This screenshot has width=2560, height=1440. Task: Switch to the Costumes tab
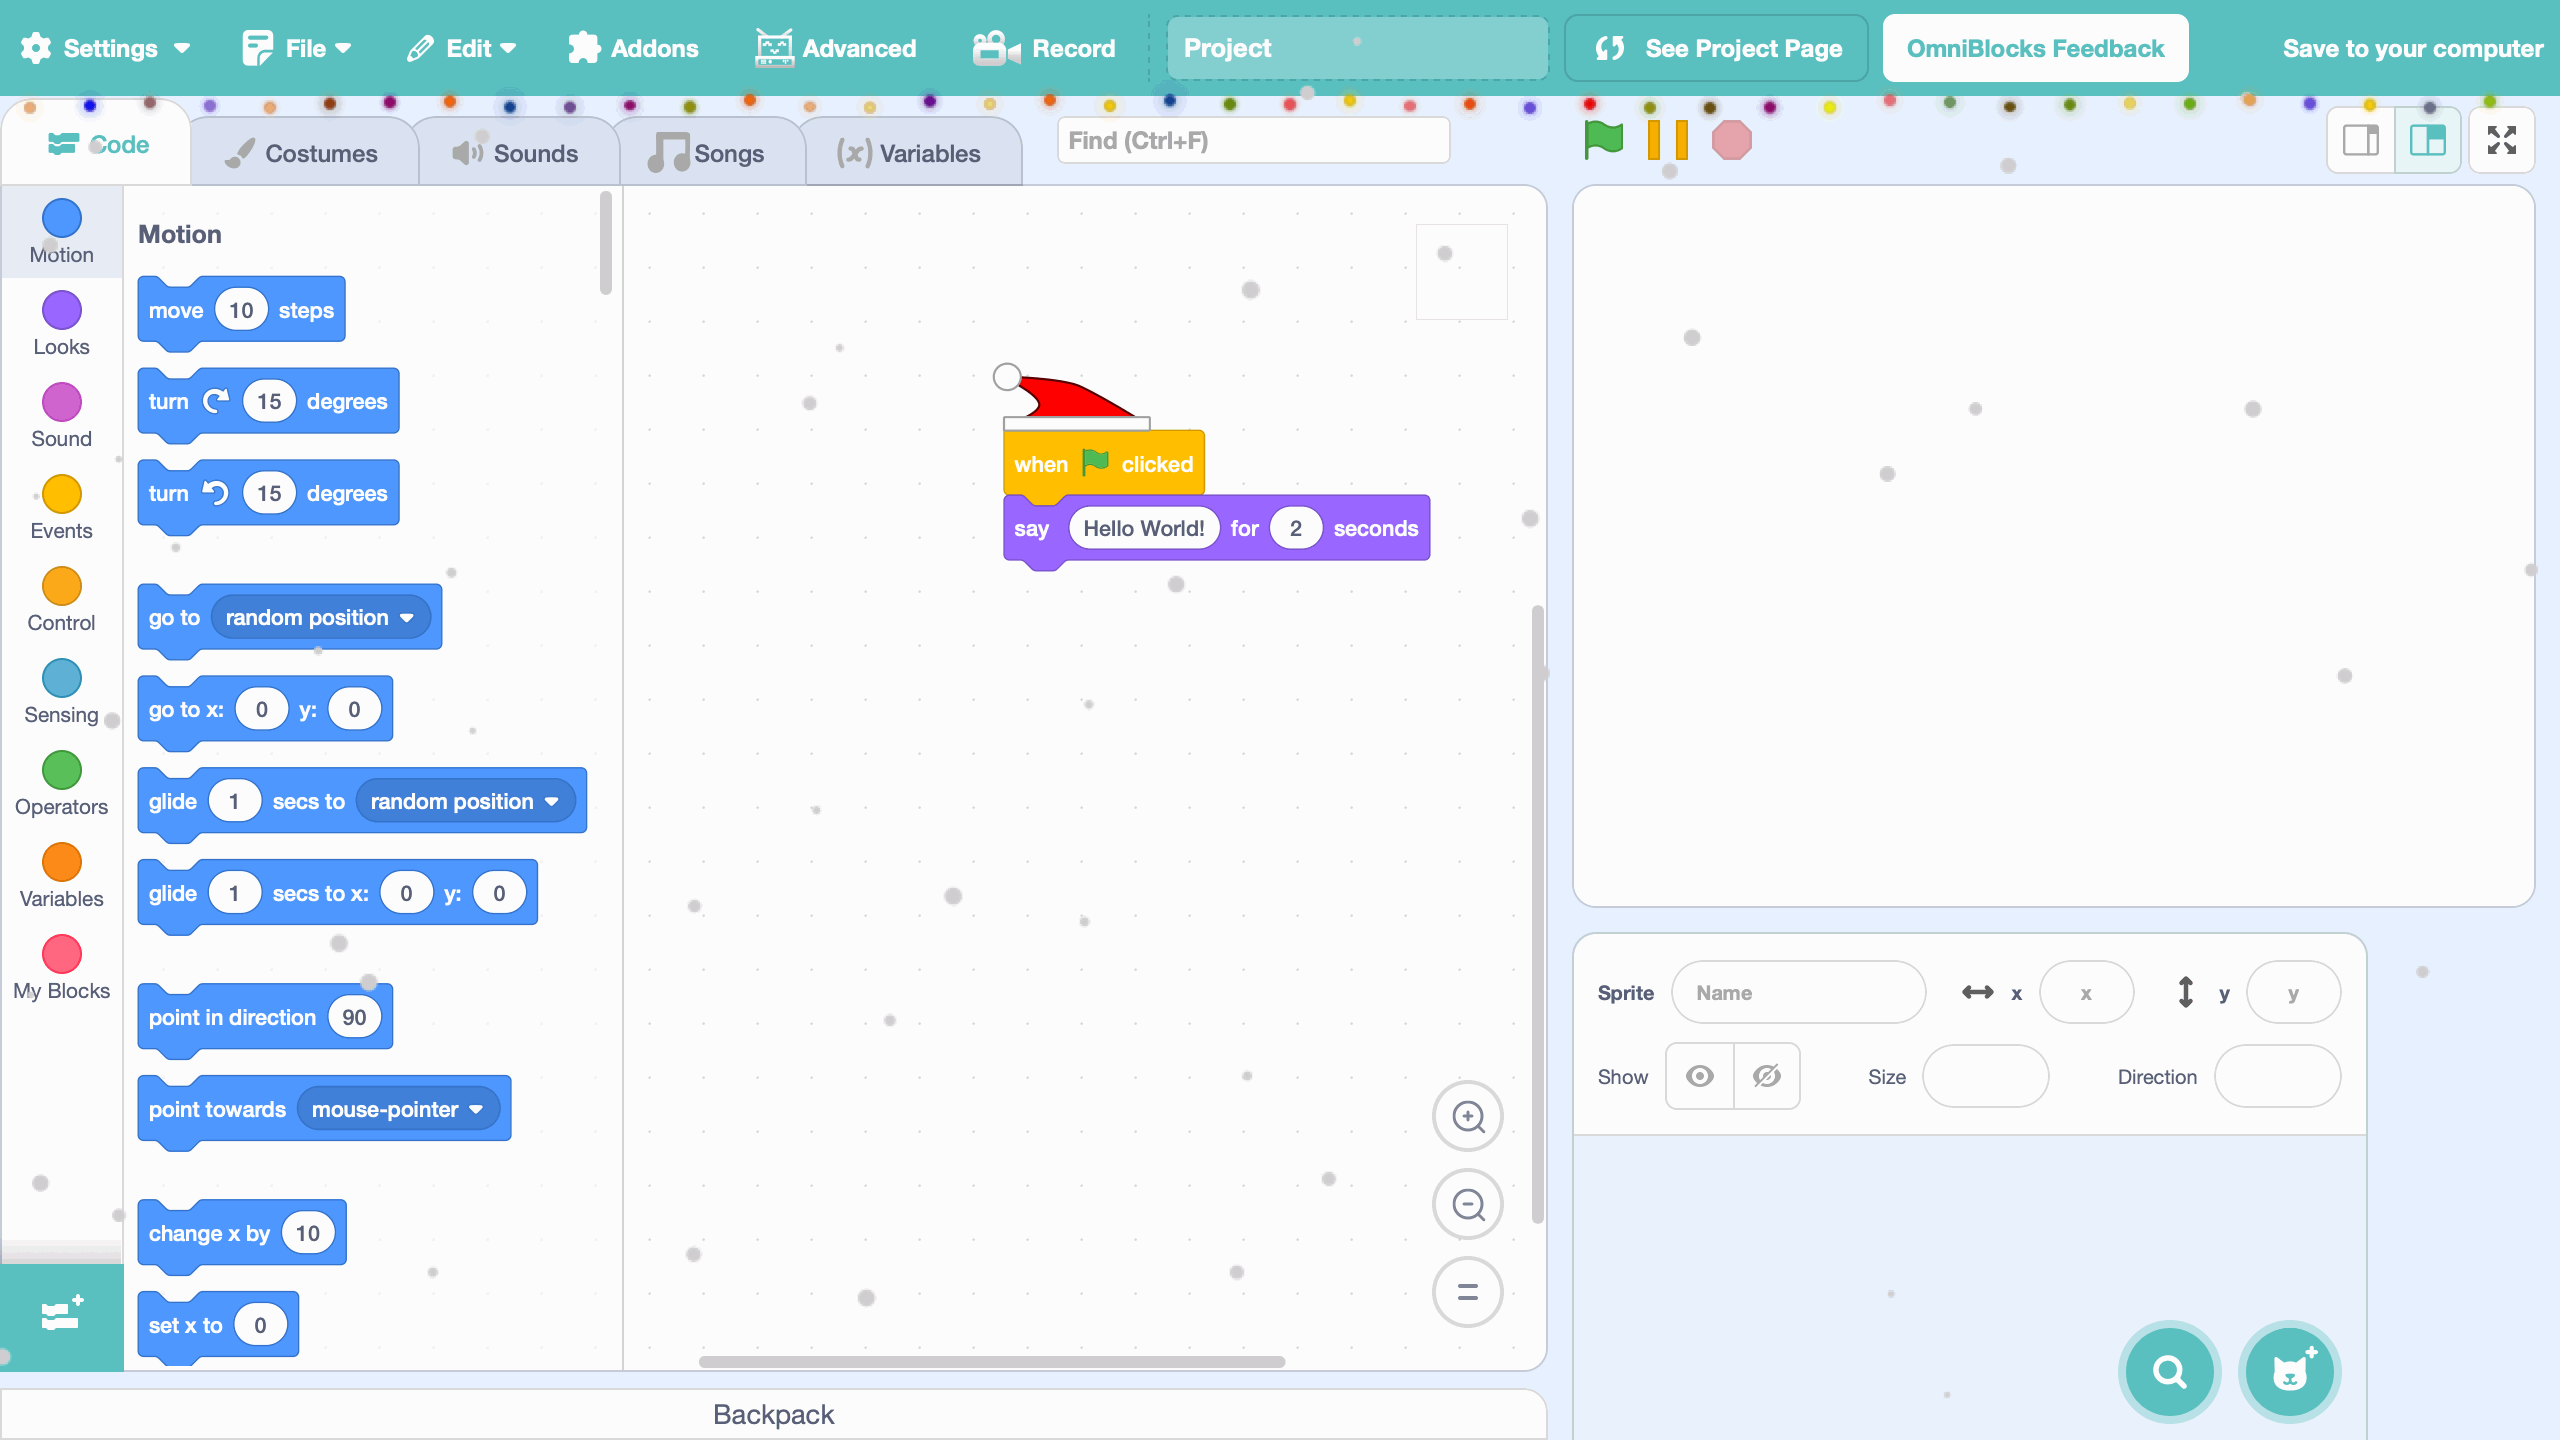tap(303, 153)
